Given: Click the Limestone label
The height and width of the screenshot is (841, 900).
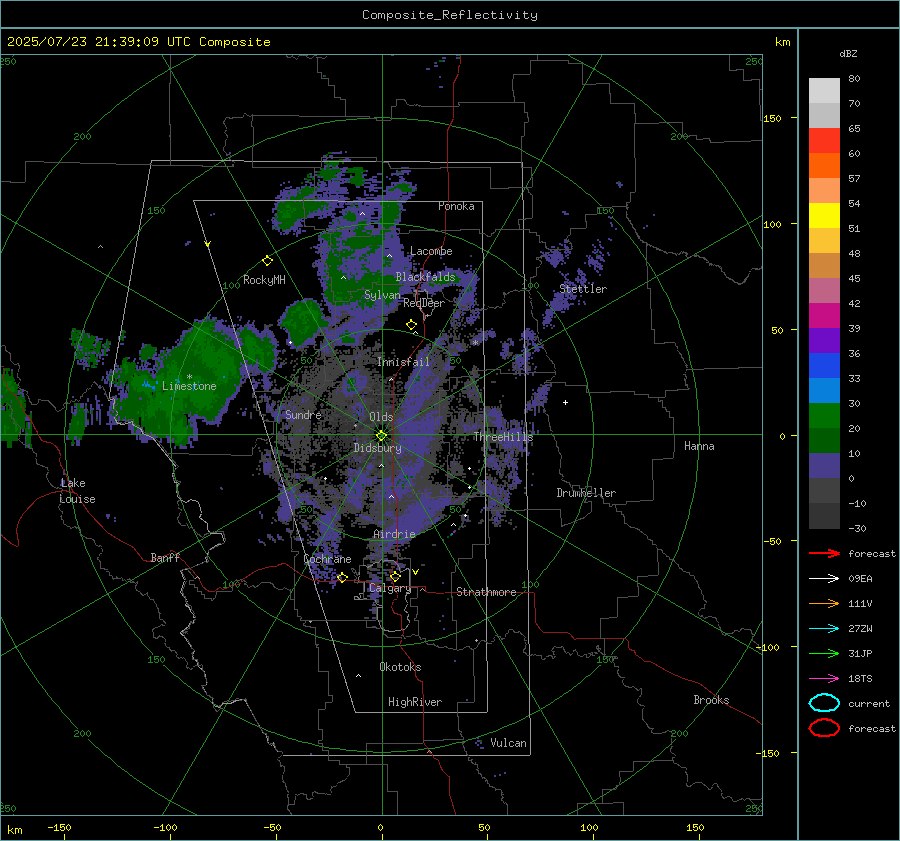Looking at the screenshot, I should tap(189, 386).
